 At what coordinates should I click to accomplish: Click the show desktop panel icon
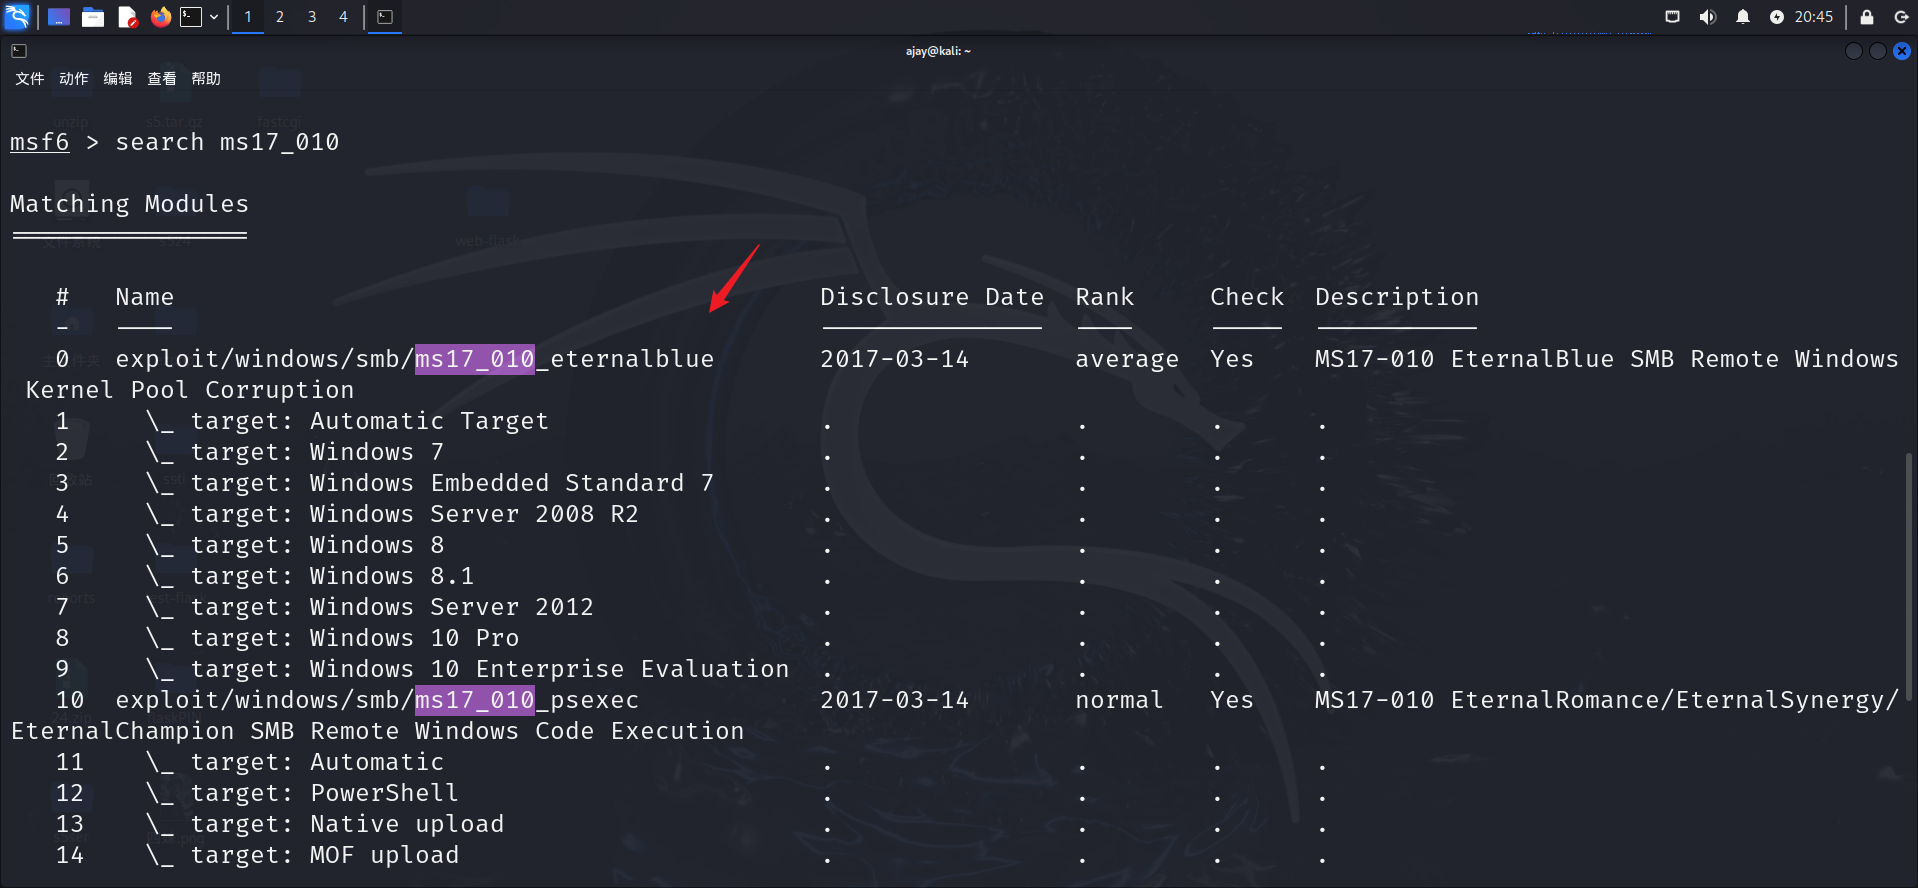[59, 17]
